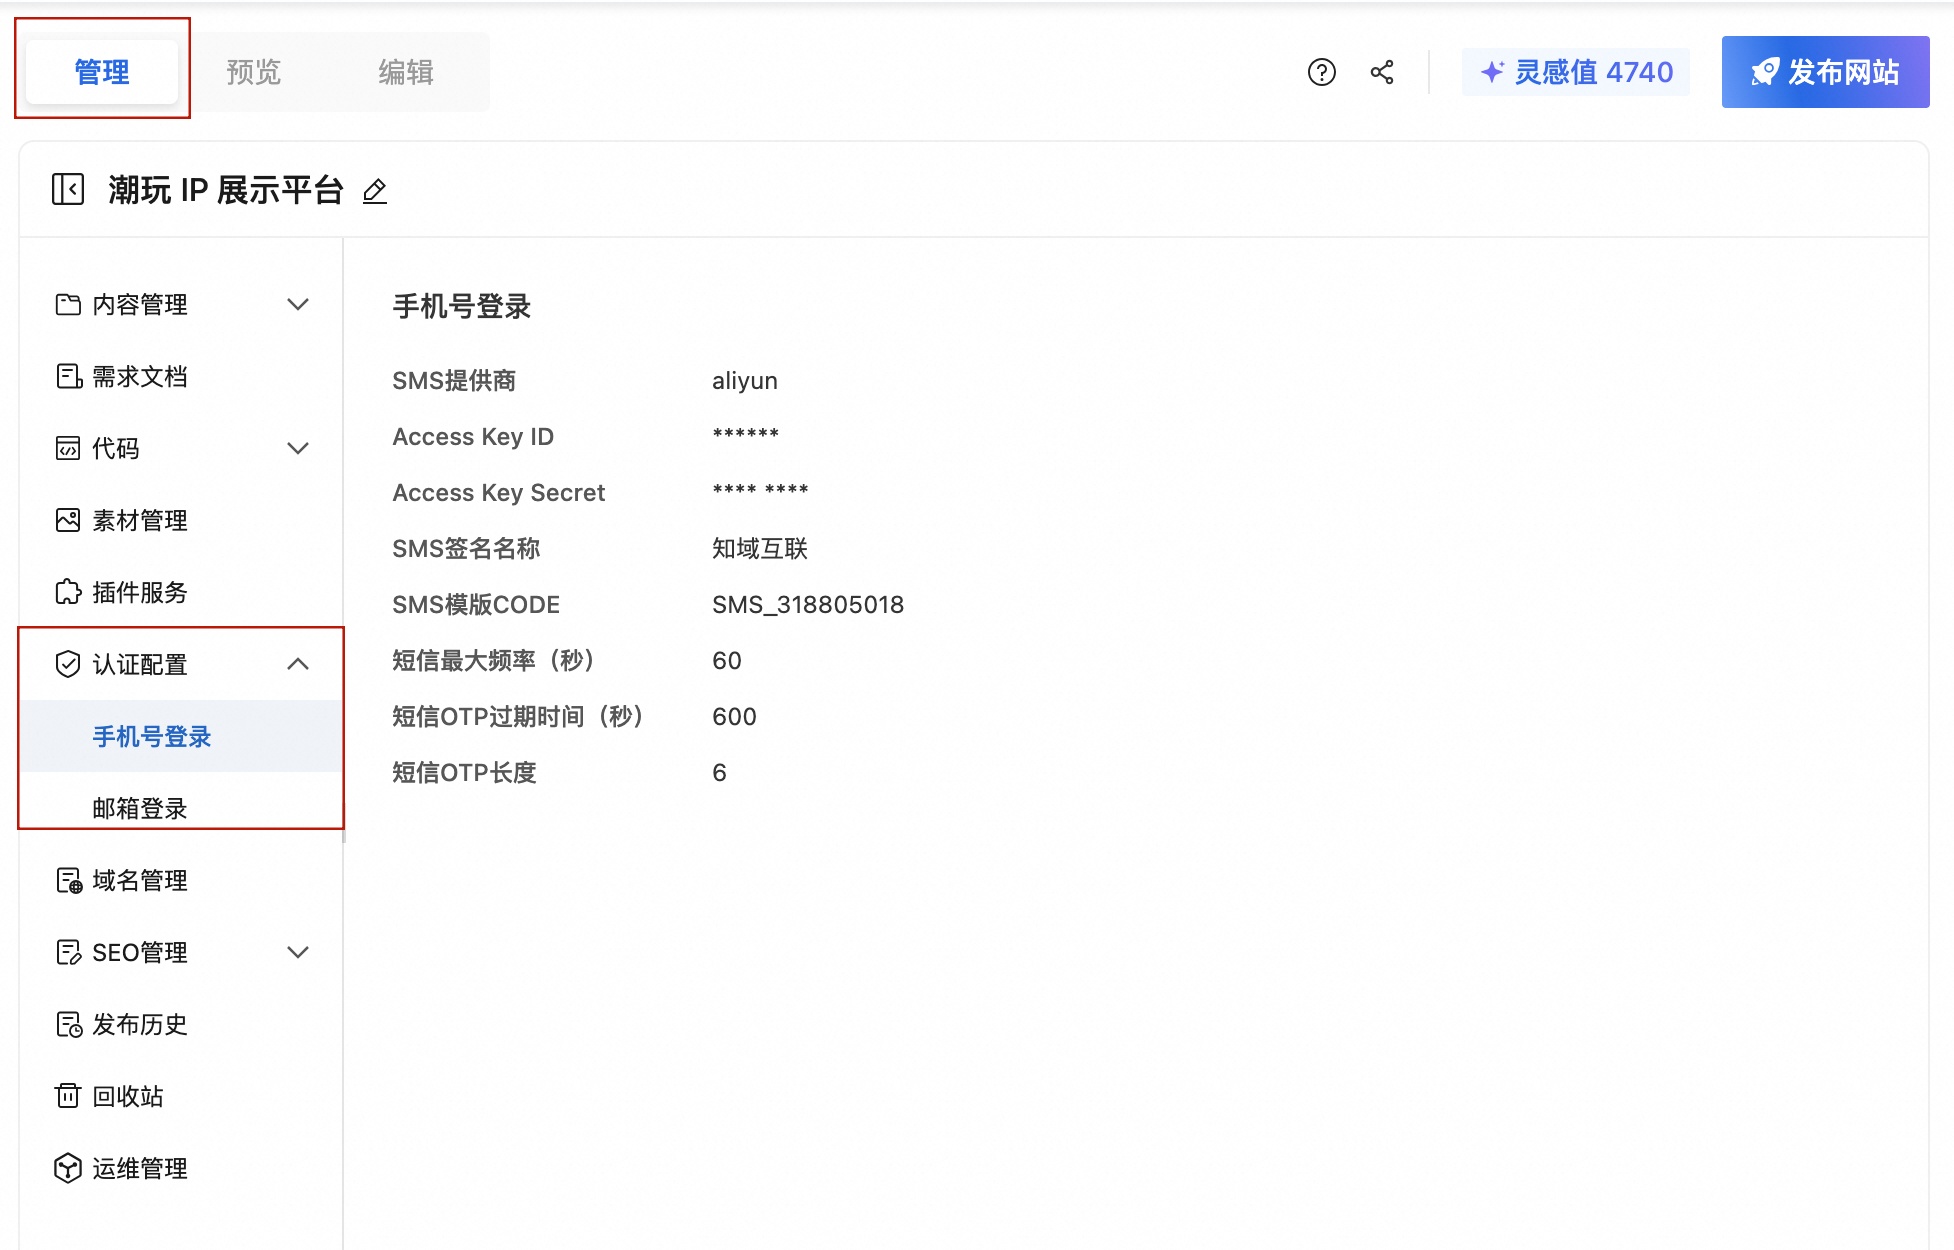This screenshot has width=1954, height=1250.
Task: Open the 灵感值 4740 balance
Action: pyautogui.click(x=1576, y=71)
